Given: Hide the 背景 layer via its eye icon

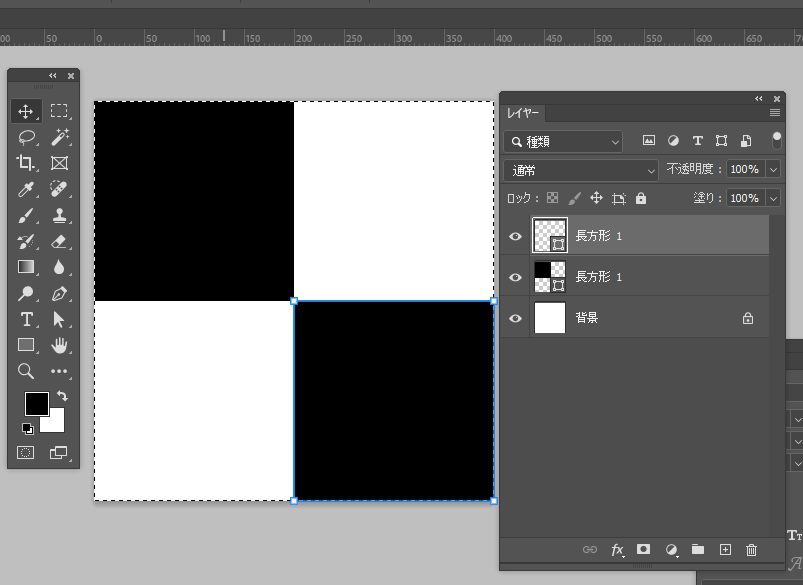Looking at the screenshot, I should pyautogui.click(x=516, y=319).
